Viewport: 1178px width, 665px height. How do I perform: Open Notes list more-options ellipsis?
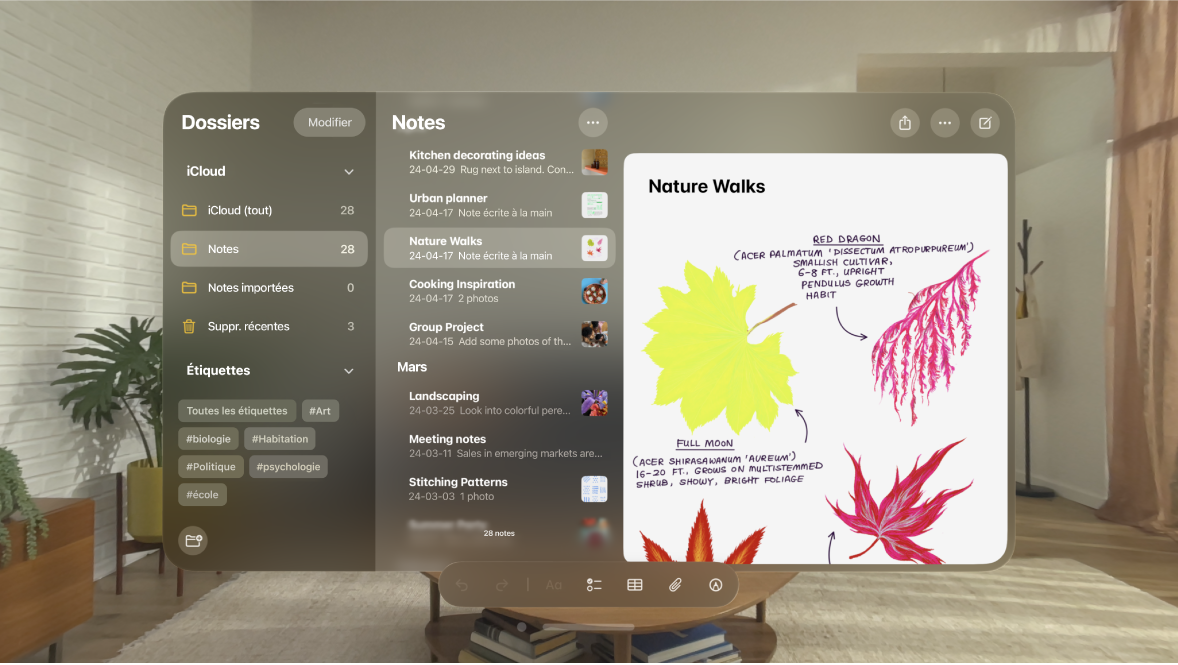click(593, 122)
